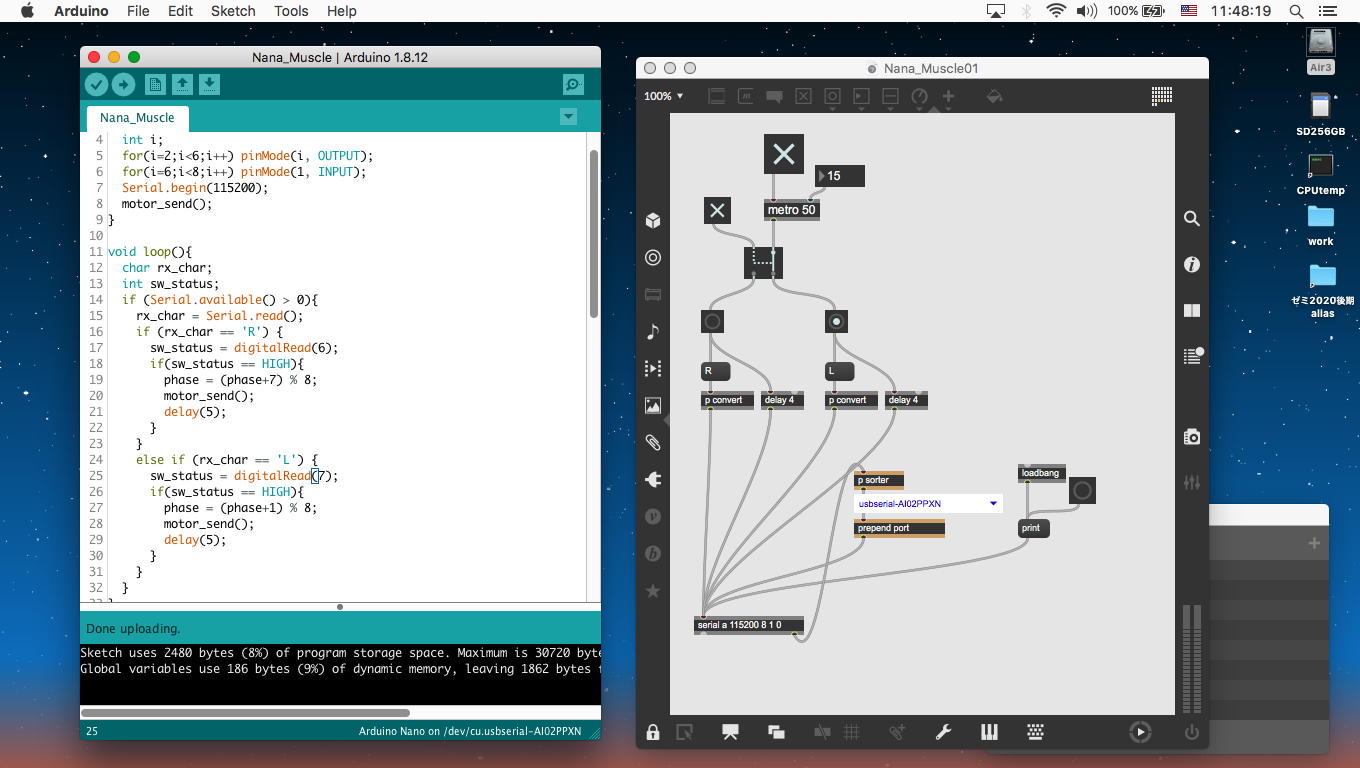
Task: Open the Max inspector info icon
Action: pyautogui.click(x=1191, y=265)
